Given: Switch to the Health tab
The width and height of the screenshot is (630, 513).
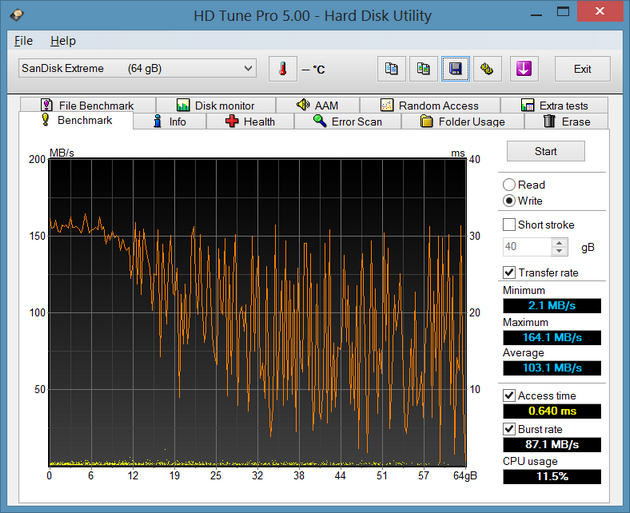Looking at the screenshot, I should tap(250, 121).
